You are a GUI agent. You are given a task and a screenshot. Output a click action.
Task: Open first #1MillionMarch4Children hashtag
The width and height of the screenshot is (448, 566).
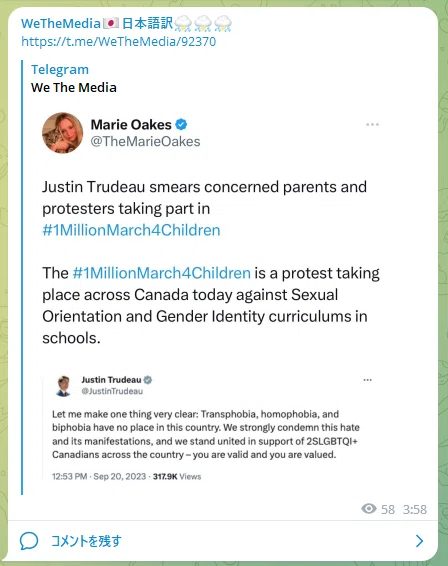pos(131,230)
